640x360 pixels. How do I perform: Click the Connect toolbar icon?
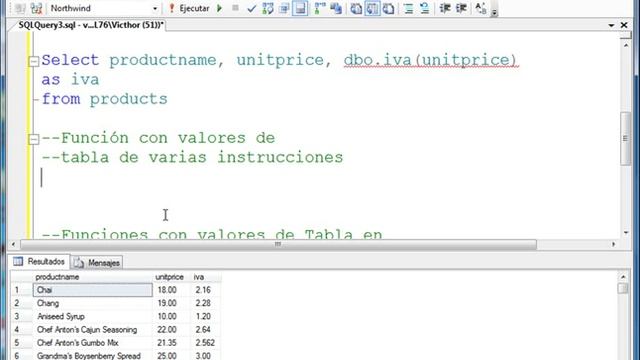point(20,8)
